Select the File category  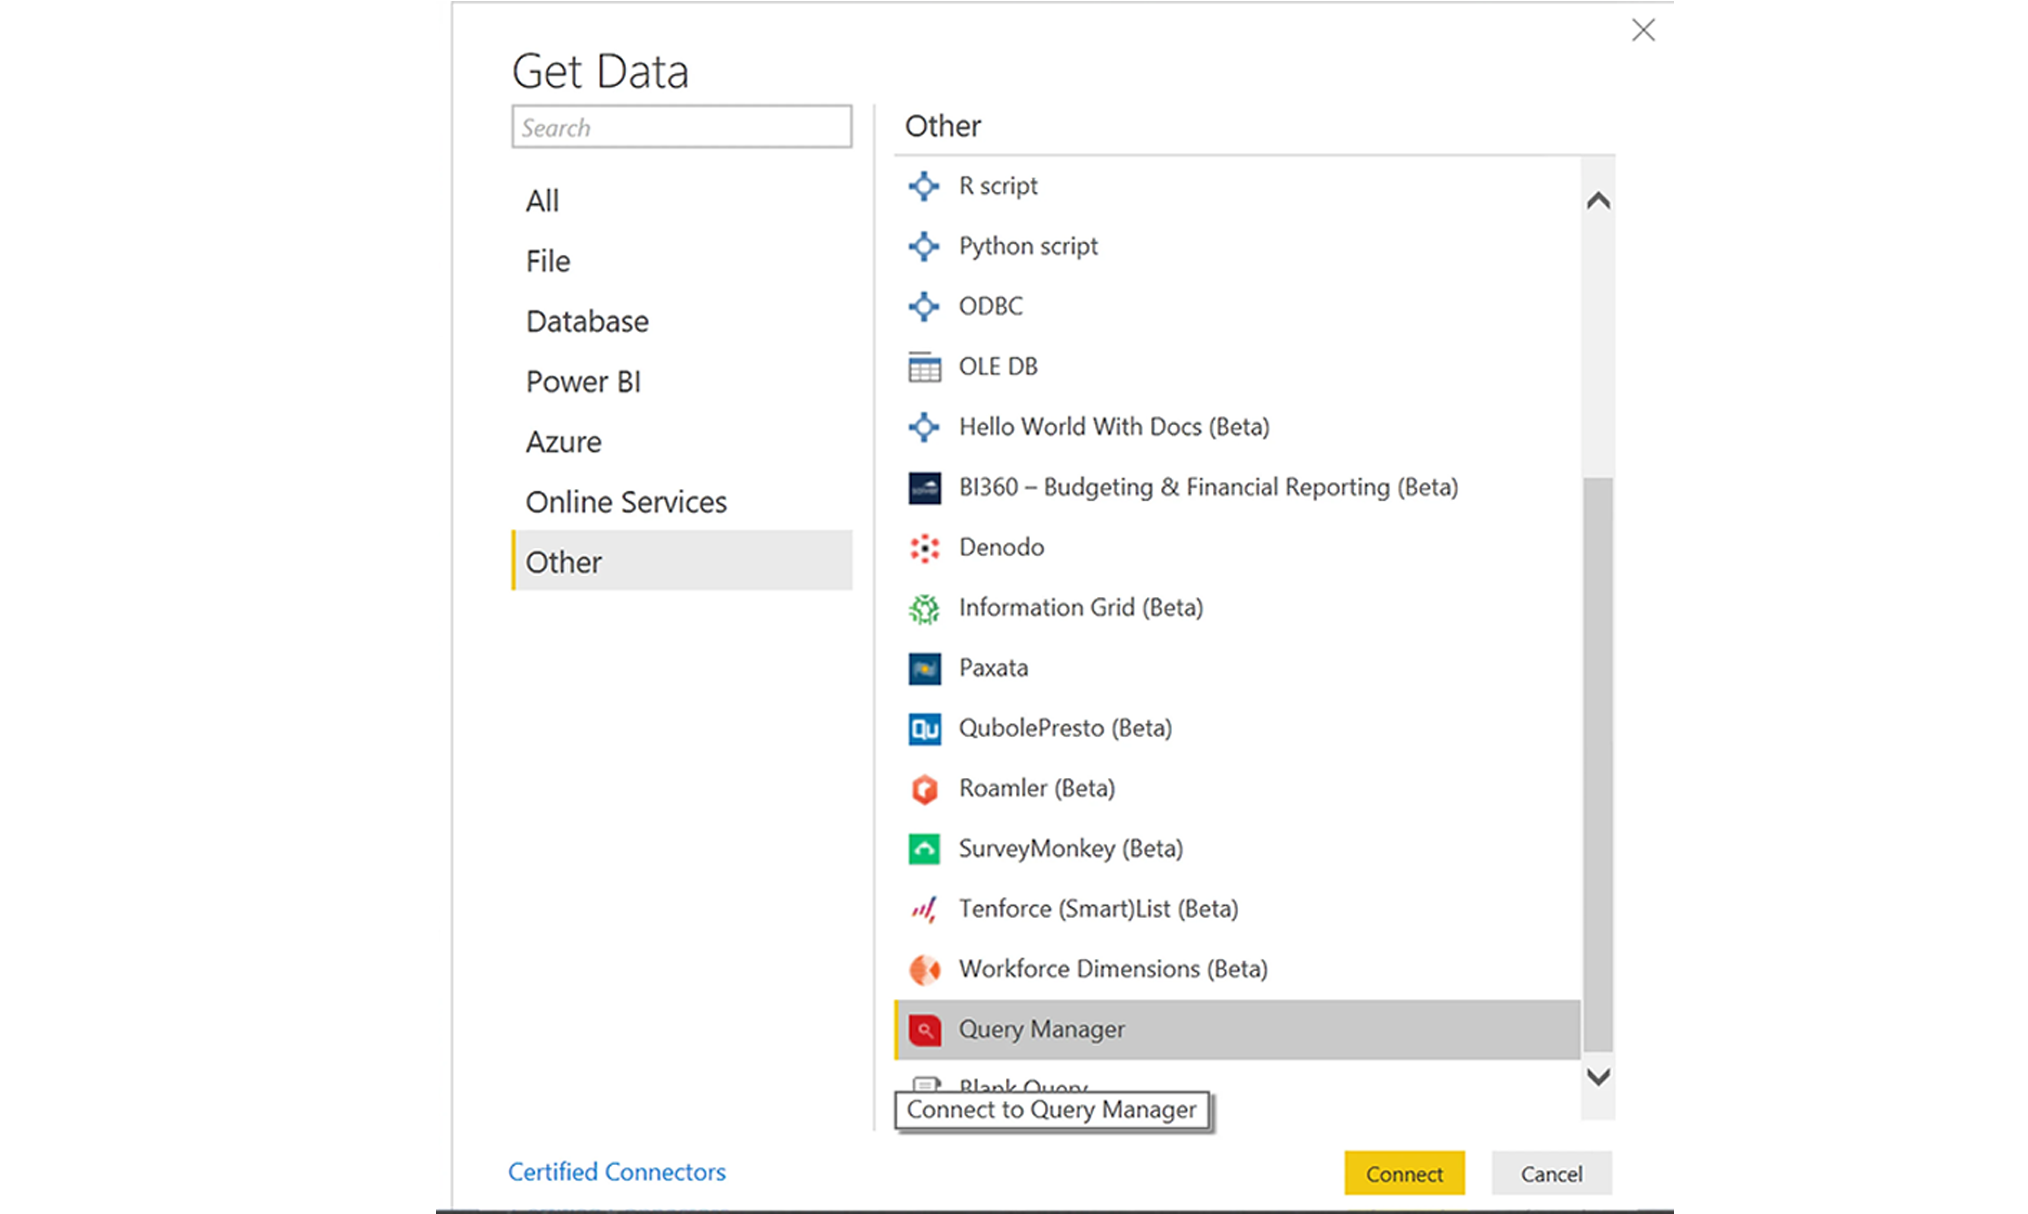pyautogui.click(x=682, y=261)
